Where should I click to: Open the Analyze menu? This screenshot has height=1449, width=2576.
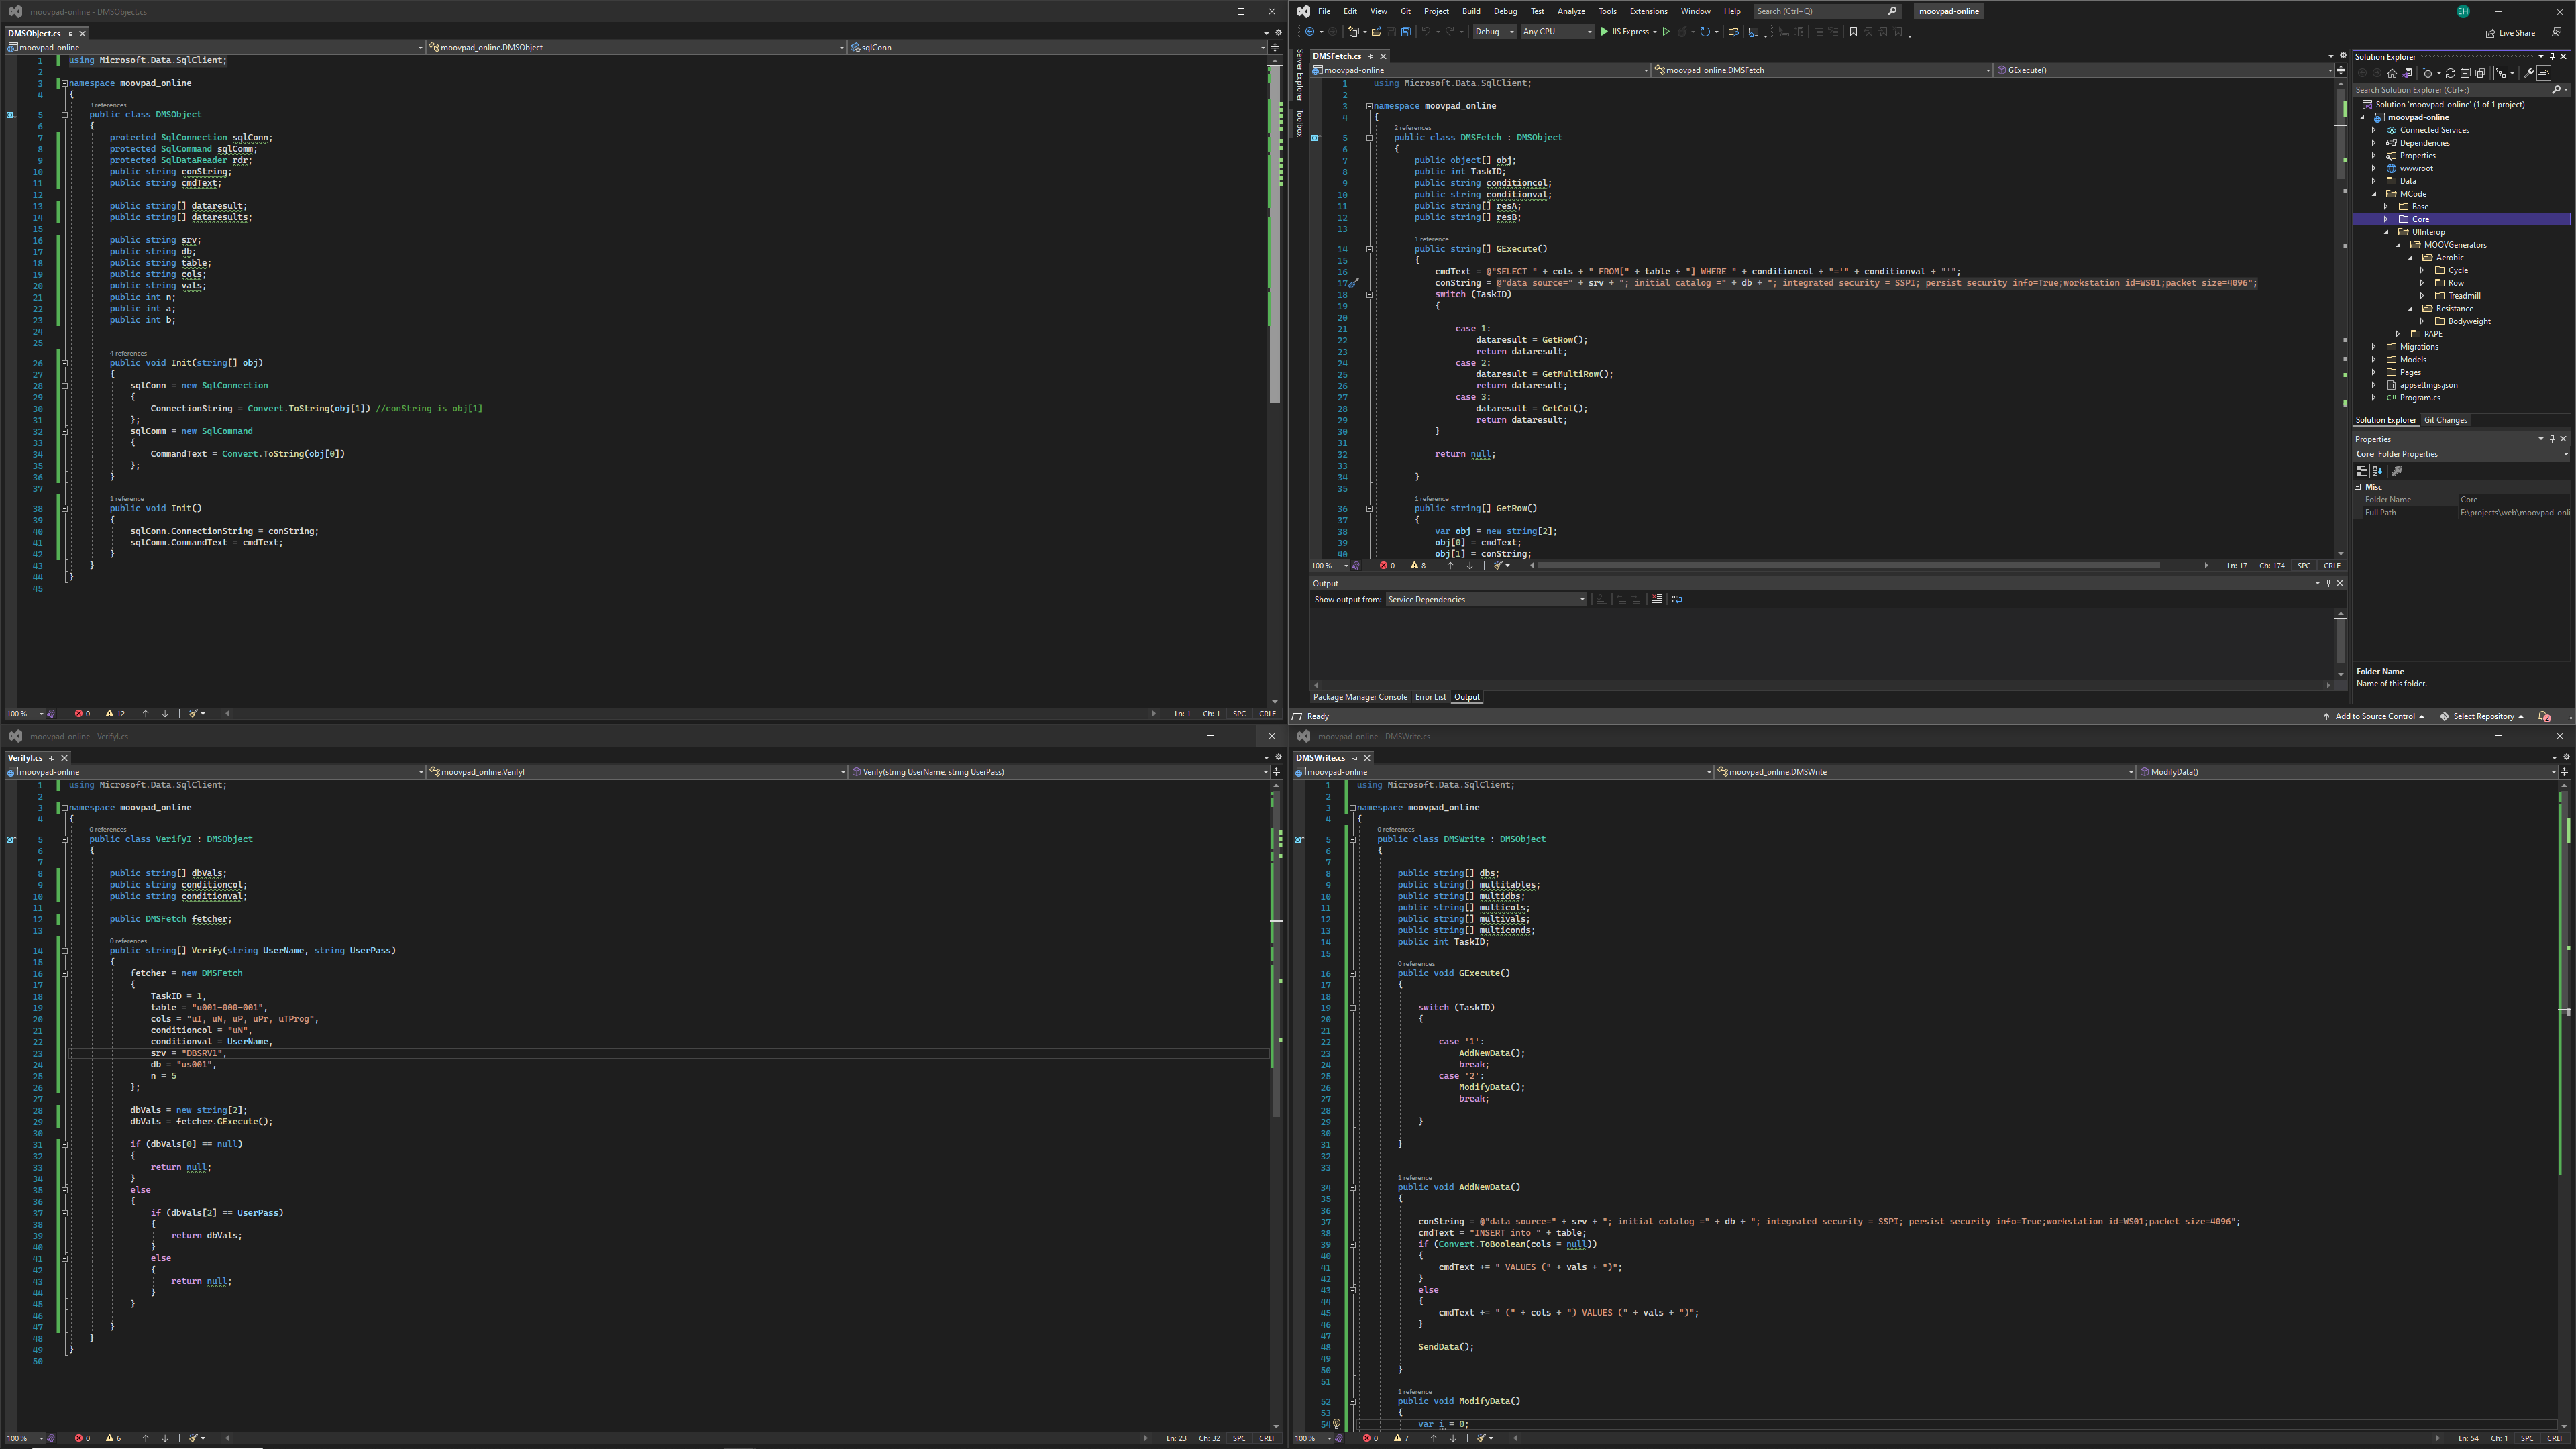[x=1571, y=11]
